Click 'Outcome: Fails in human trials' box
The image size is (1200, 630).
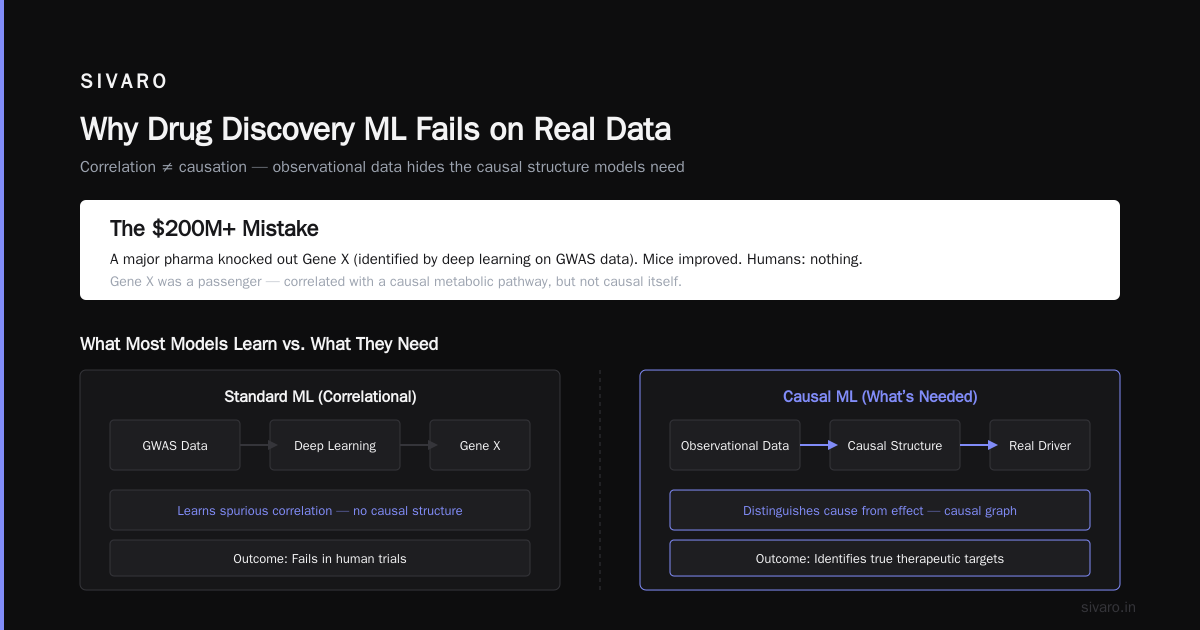(x=320, y=558)
